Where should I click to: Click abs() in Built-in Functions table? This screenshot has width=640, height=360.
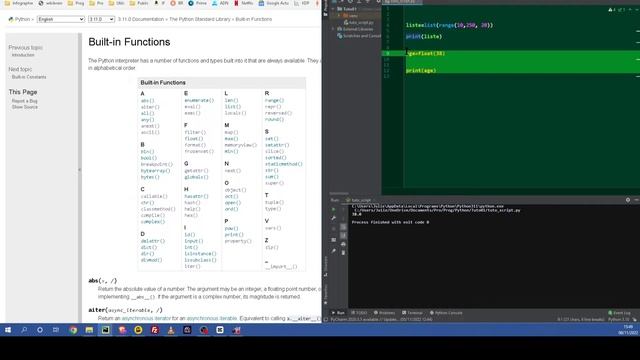147,100
